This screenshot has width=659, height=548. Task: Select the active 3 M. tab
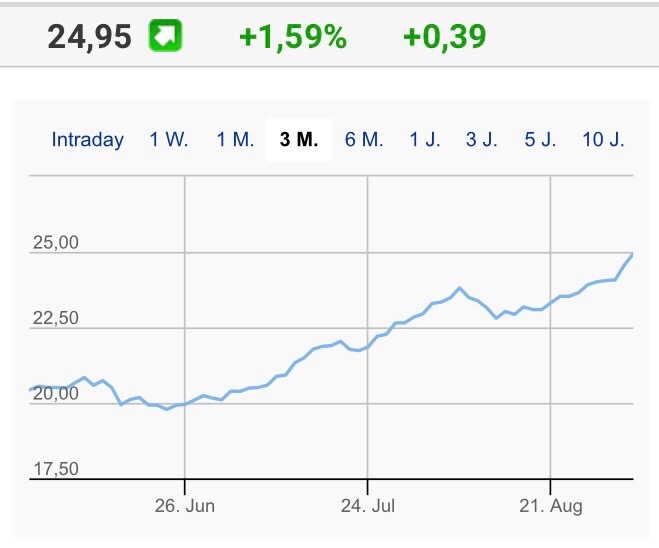tap(299, 139)
